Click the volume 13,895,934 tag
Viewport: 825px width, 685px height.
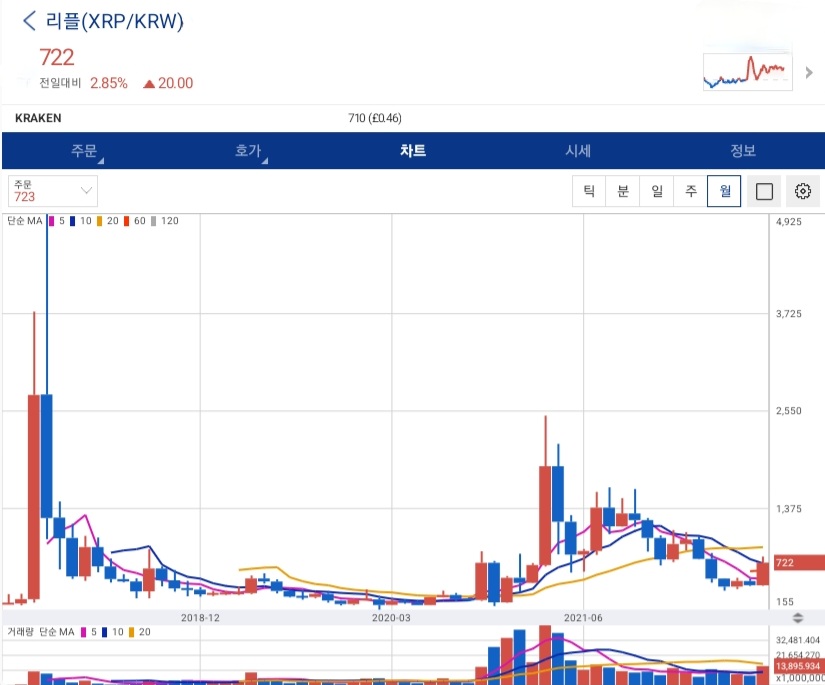[799, 666]
